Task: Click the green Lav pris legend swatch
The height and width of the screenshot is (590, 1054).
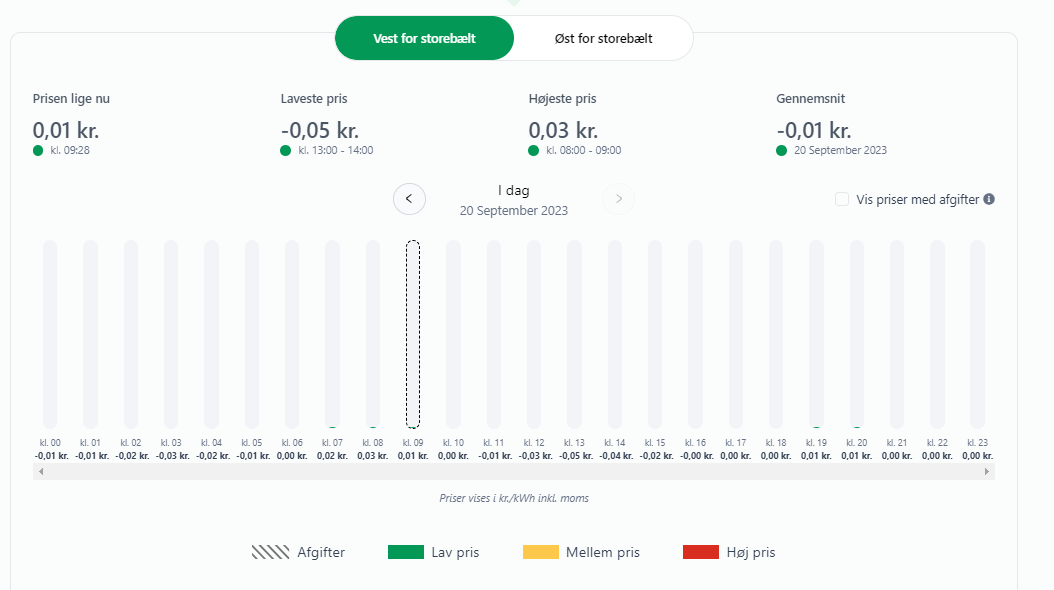Action: (405, 552)
